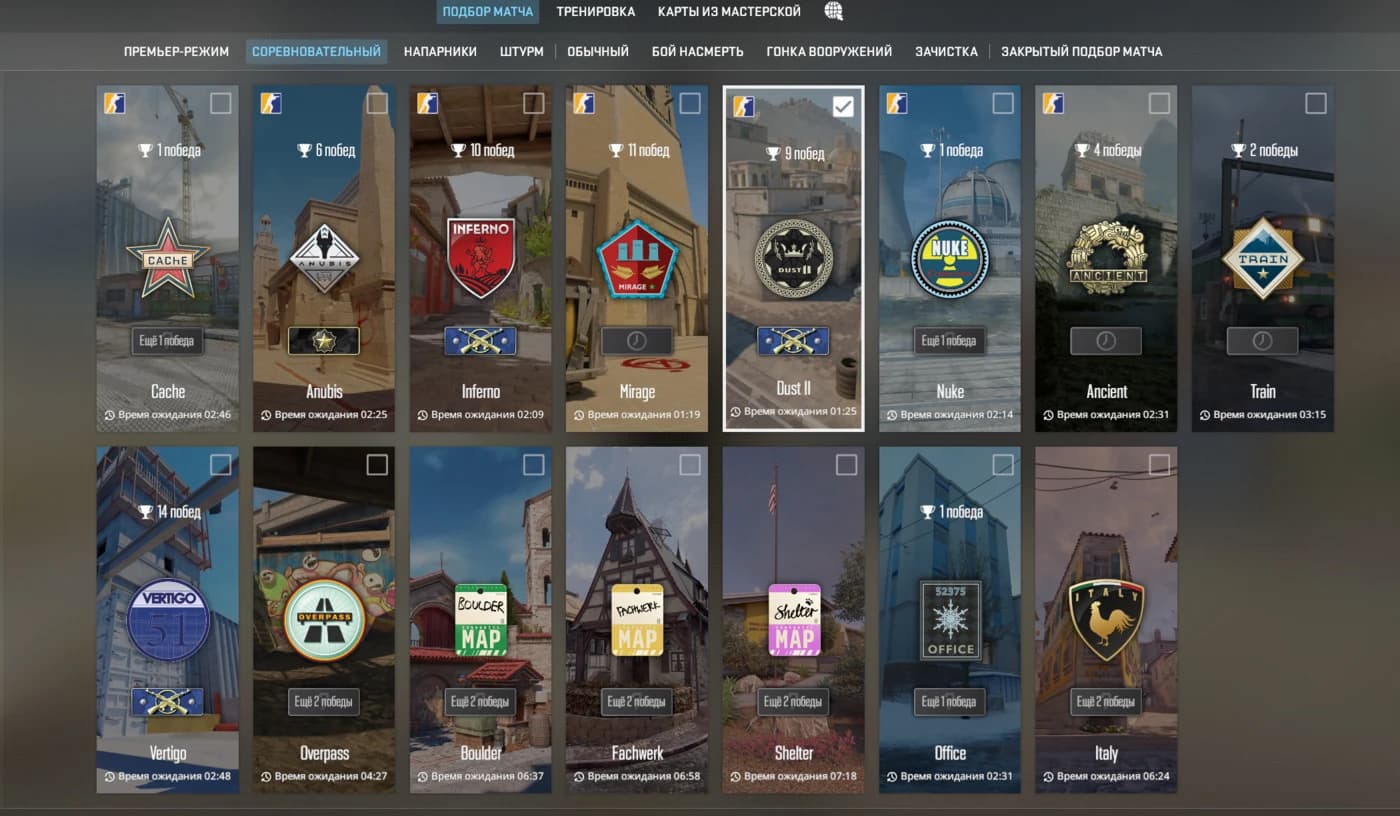Click 'Время ожидания 03:15' on the Train card
Image resolution: width=1400 pixels, height=816 pixels.
(1262, 415)
